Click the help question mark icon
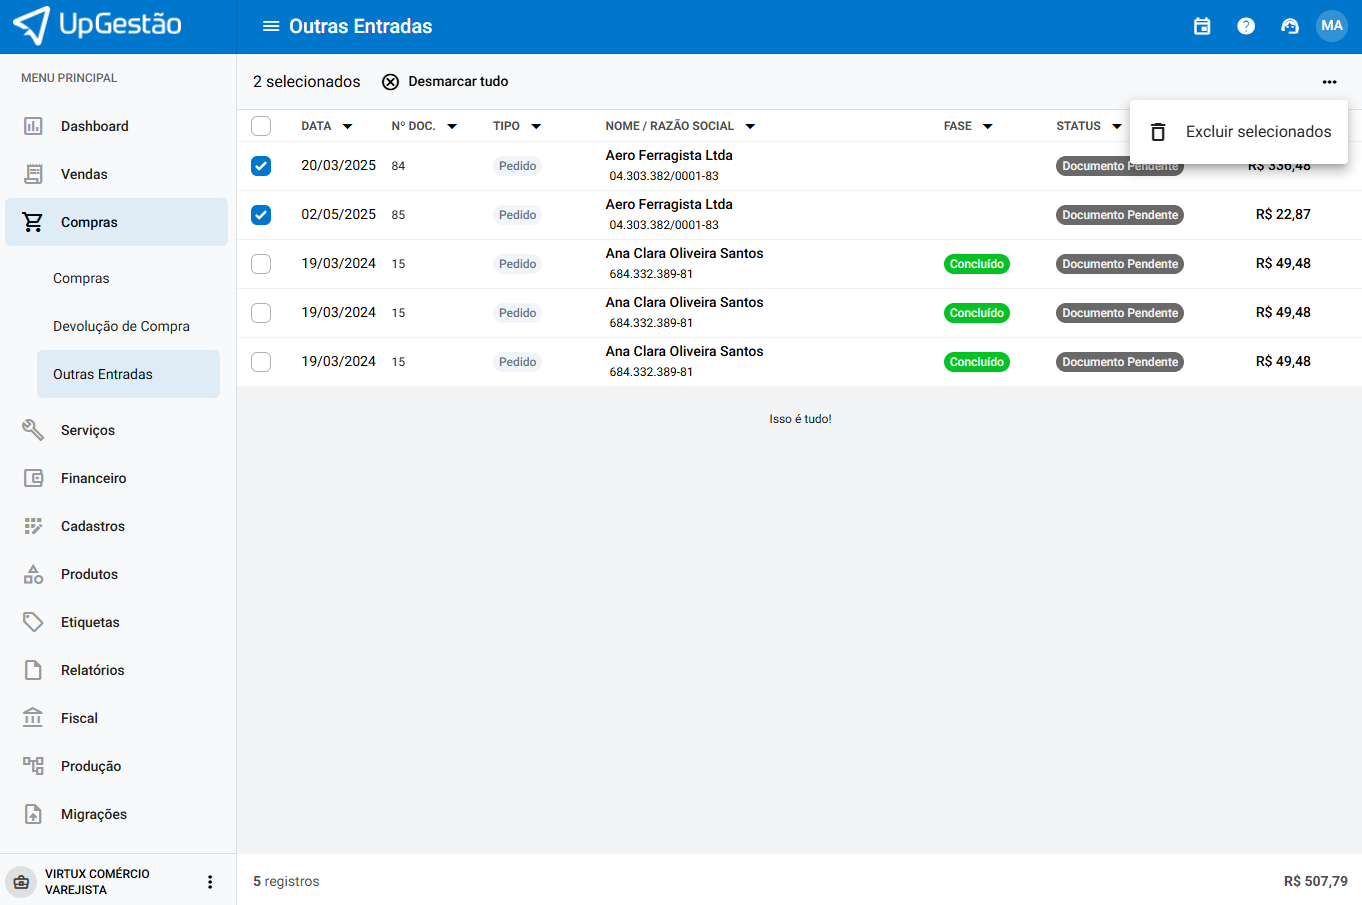The width and height of the screenshot is (1362, 905). point(1246,26)
